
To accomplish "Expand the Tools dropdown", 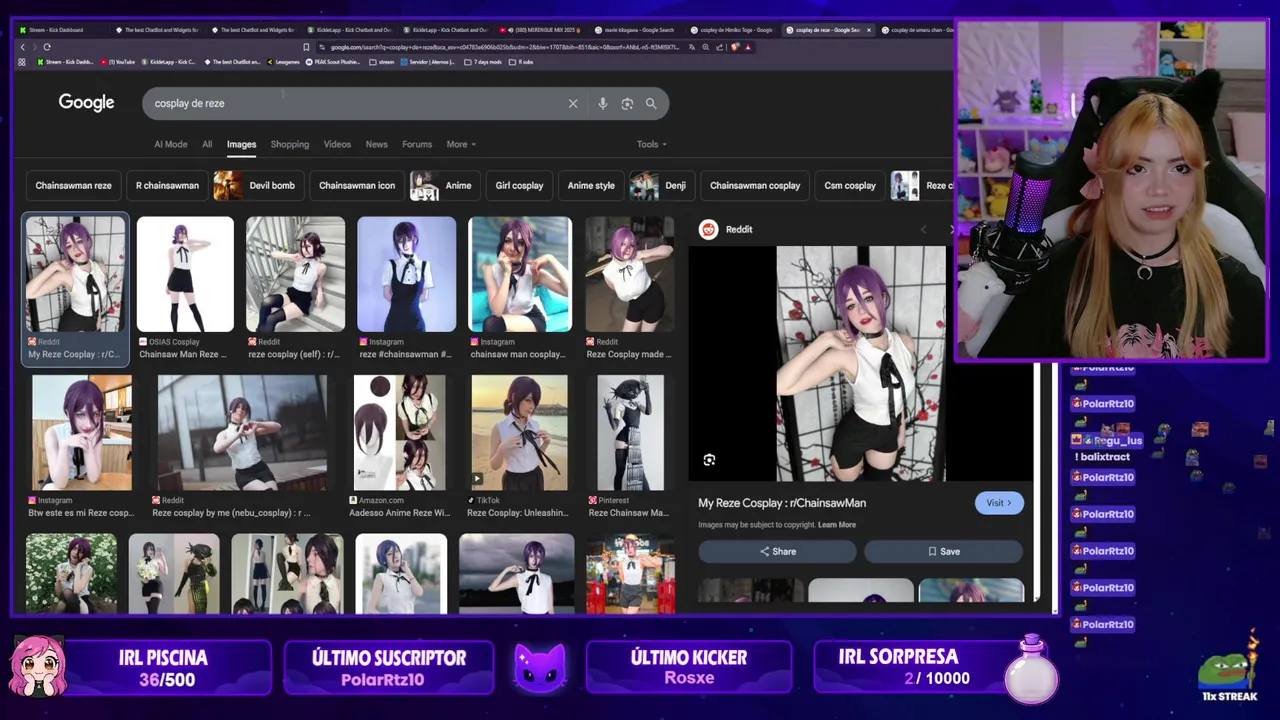I will coord(651,144).
